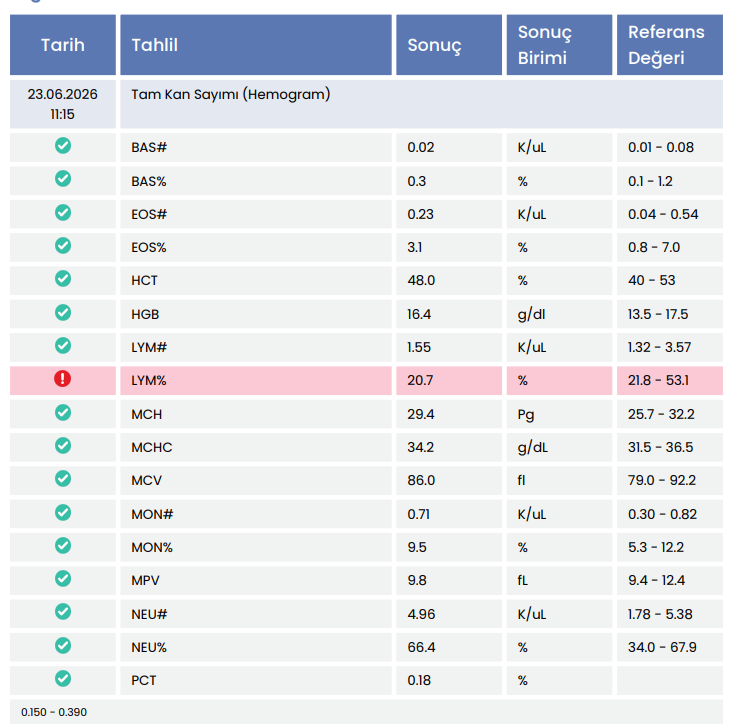
Task: Click the green check icon for NEU#
Action: [x=63, y=611]
